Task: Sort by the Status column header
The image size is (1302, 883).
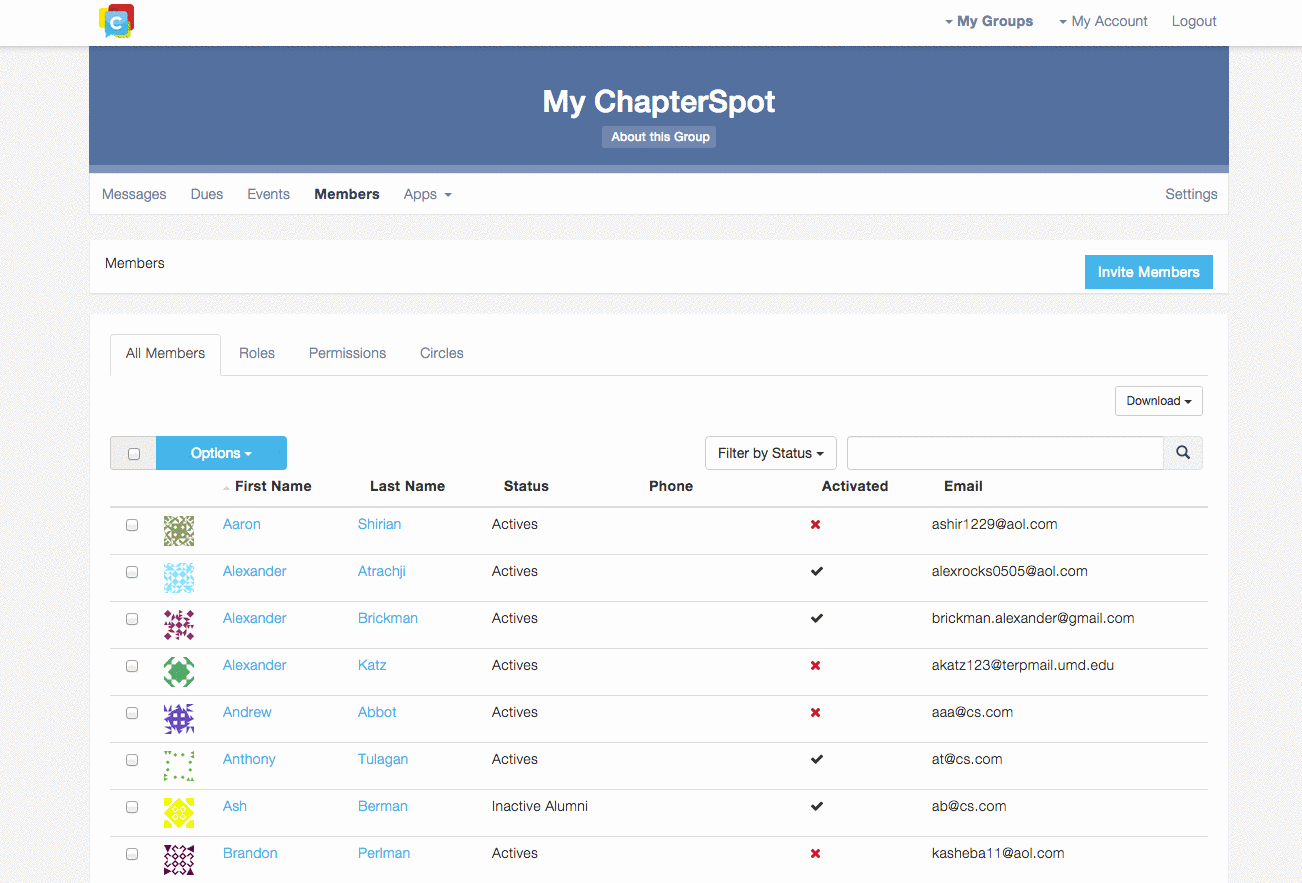Action: coord(526,486)
